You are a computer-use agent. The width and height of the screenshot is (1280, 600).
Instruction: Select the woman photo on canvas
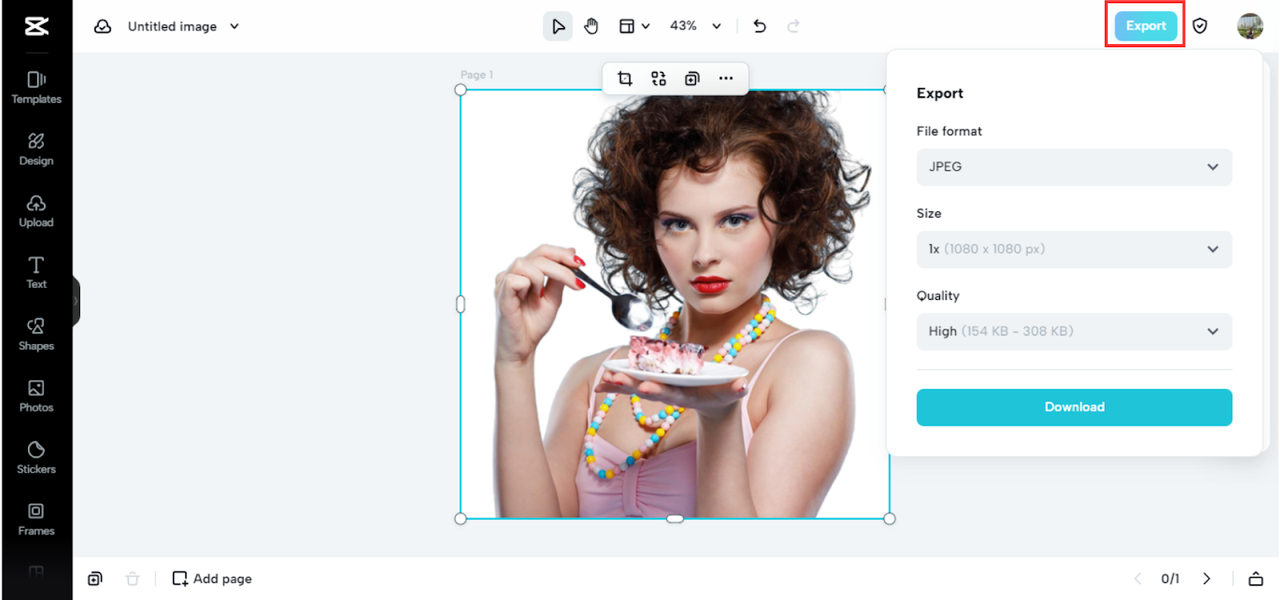click(x=675, y=304)
